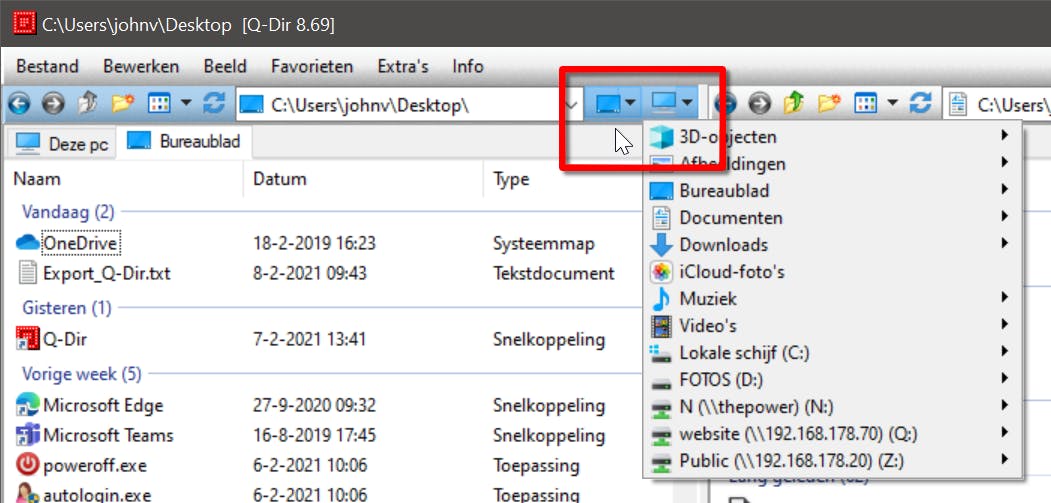Open the Favorieten menu
The width and height of the screenshot is (1051, 503).
312,66
